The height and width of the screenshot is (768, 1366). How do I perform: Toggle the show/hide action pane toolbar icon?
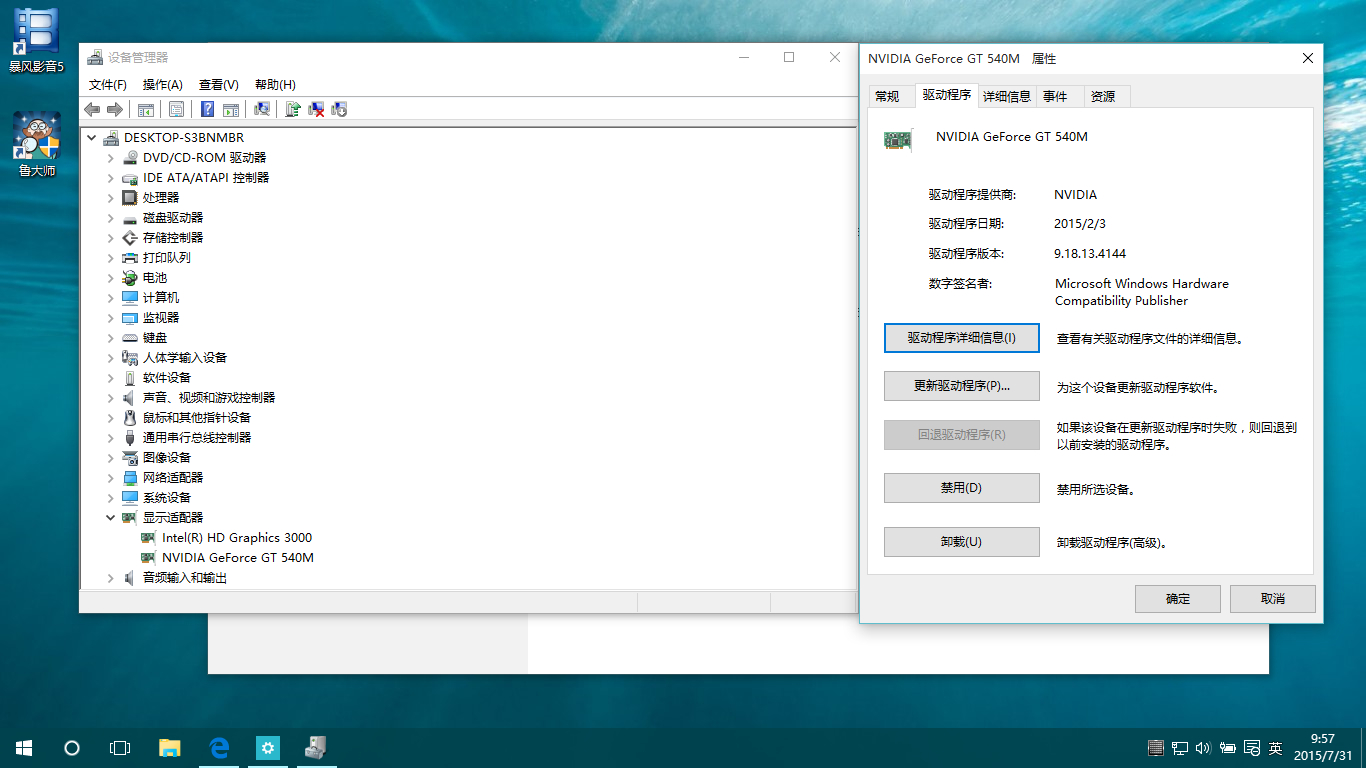tap(231, 109)
